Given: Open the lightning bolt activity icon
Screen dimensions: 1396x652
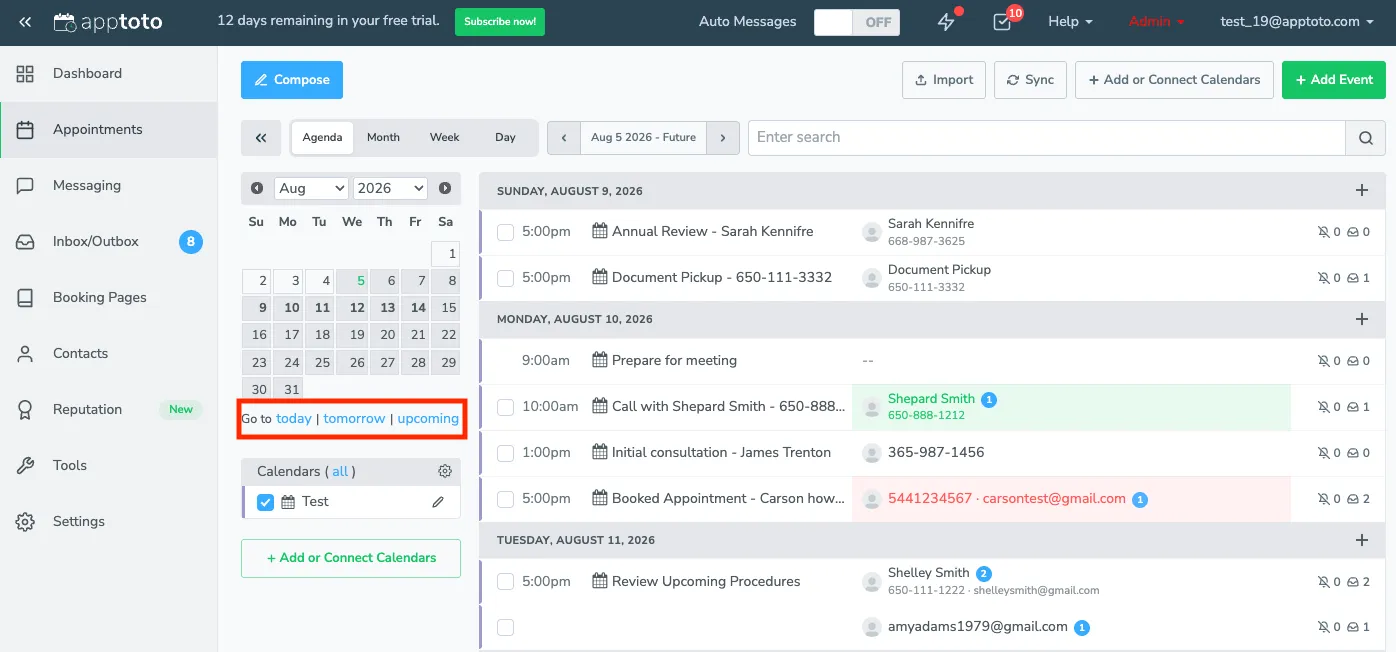Looking at the screenshot, I should point(946,22).
